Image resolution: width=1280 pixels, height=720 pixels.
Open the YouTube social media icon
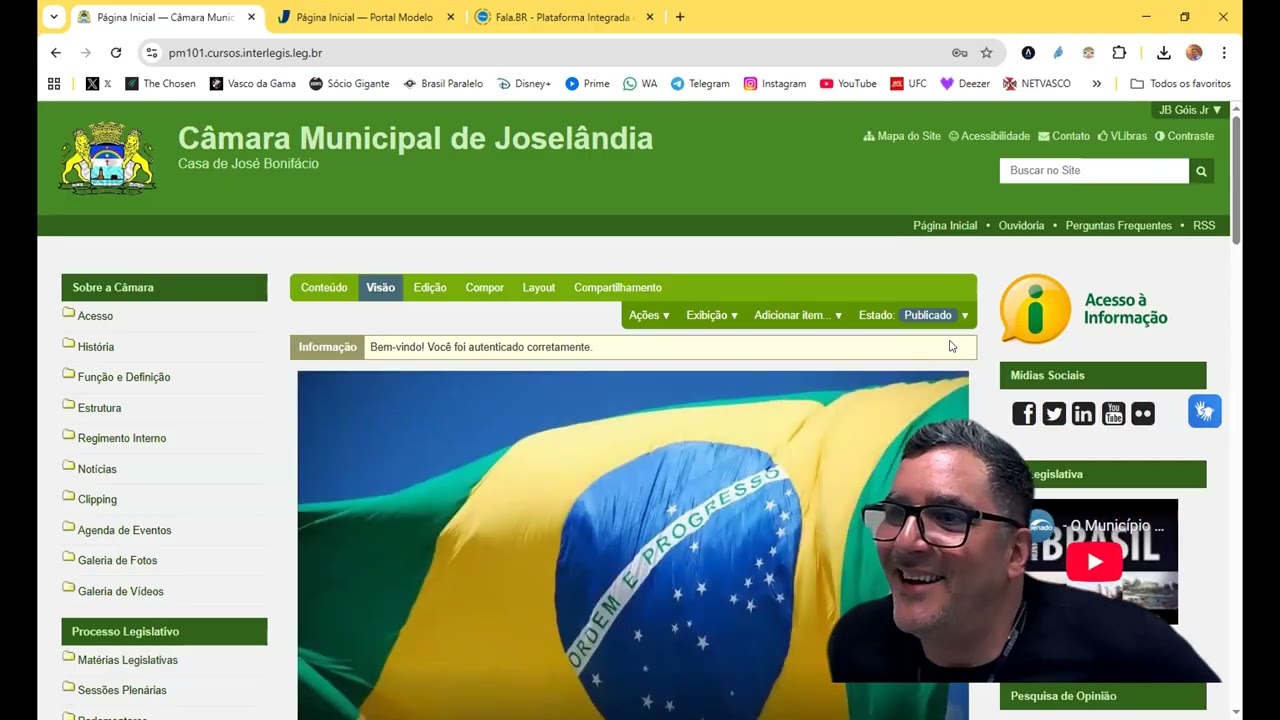[1113, 414]
